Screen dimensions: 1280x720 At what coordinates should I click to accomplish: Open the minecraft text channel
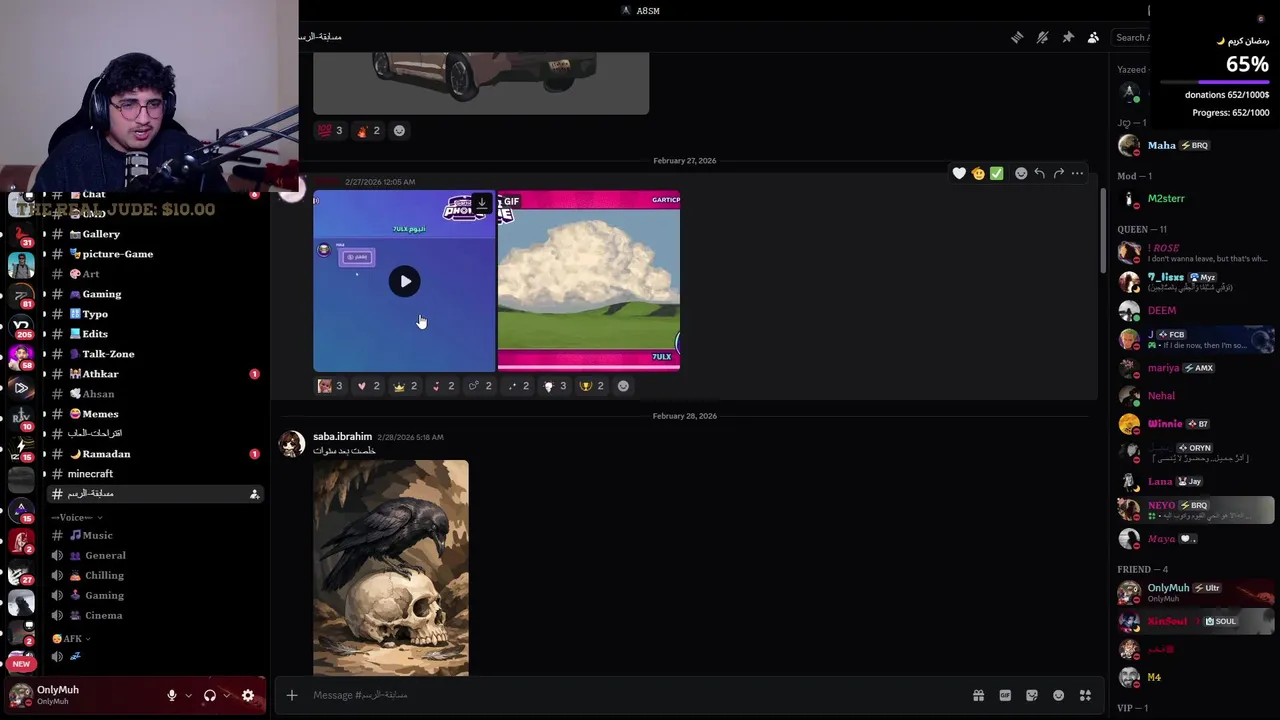155,474
